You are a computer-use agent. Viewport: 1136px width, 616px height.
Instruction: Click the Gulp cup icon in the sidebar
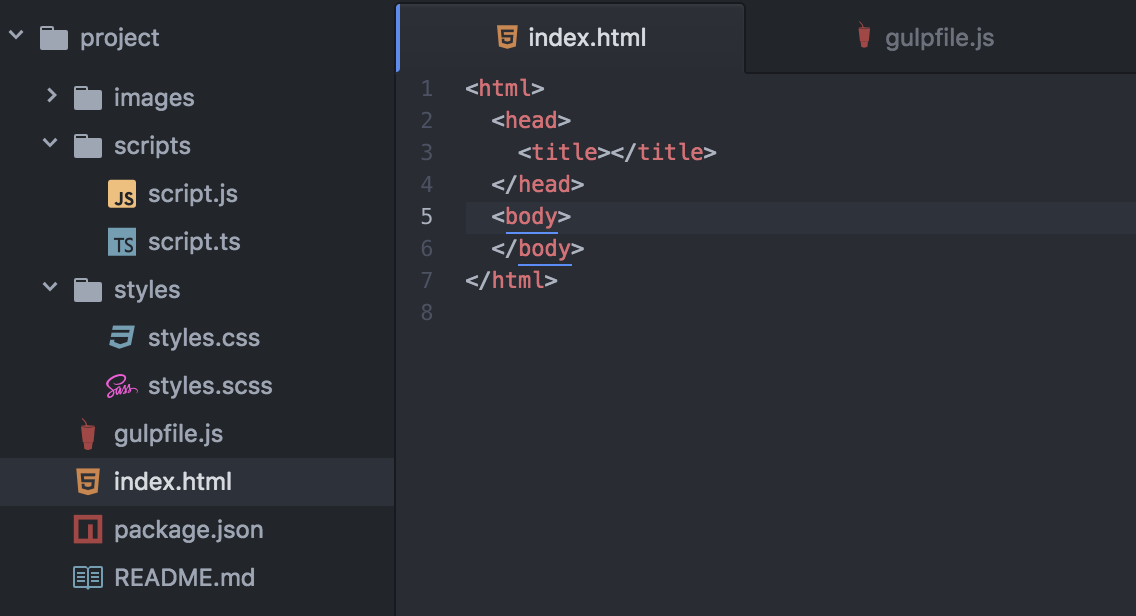(87, 433)
